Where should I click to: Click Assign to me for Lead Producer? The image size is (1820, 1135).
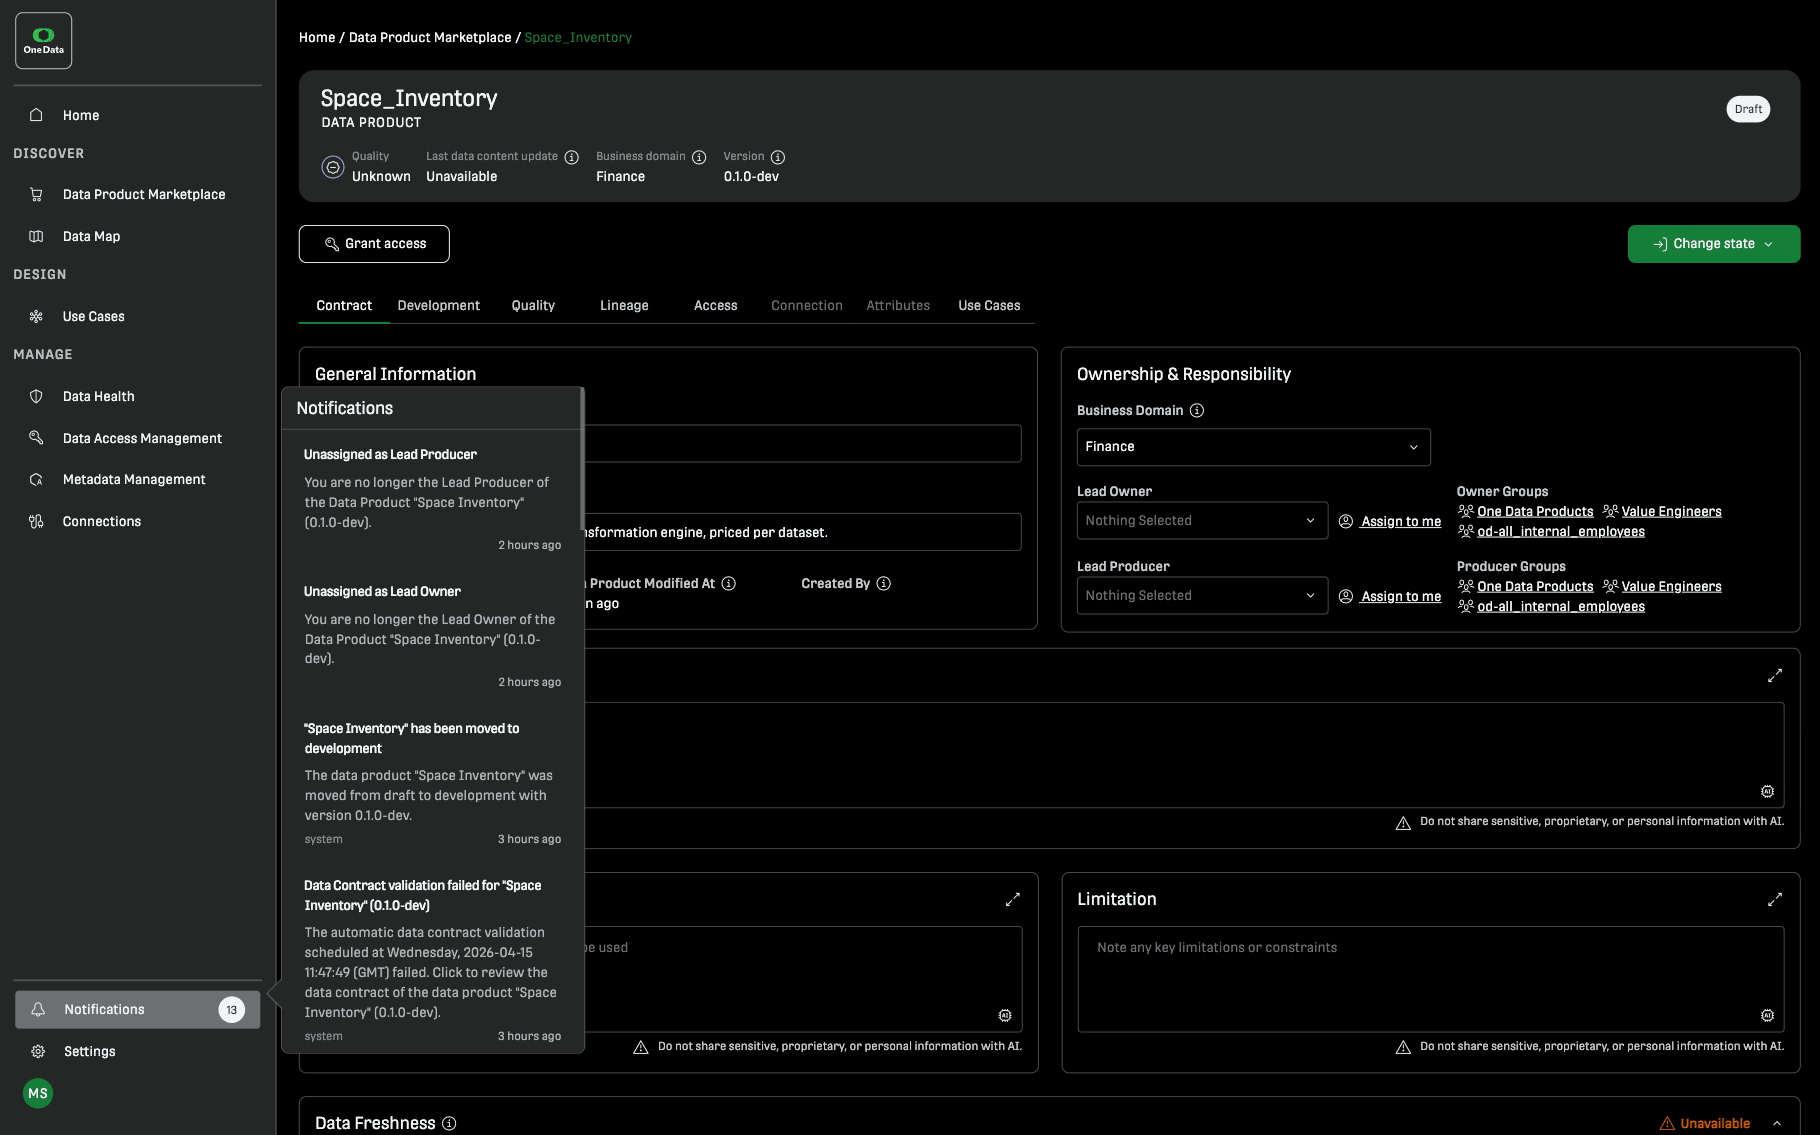(1400, 597)
